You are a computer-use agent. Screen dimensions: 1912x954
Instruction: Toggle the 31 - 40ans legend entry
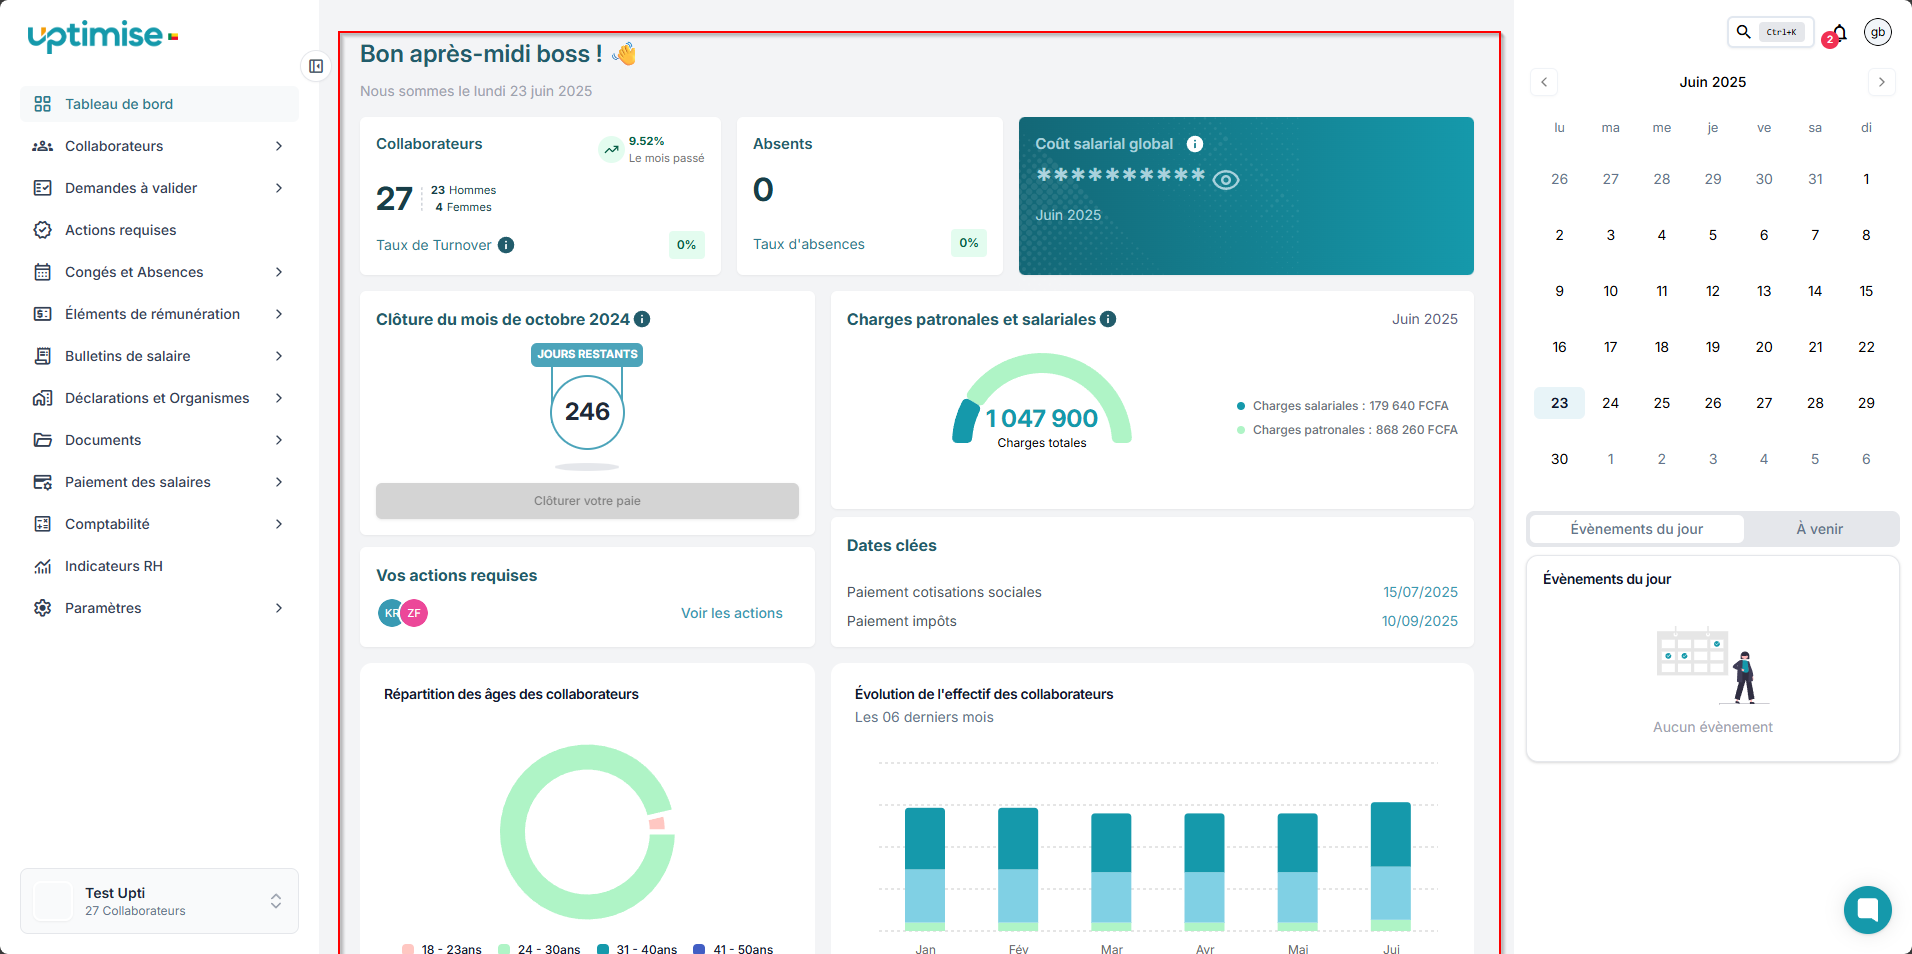[637, 948]
